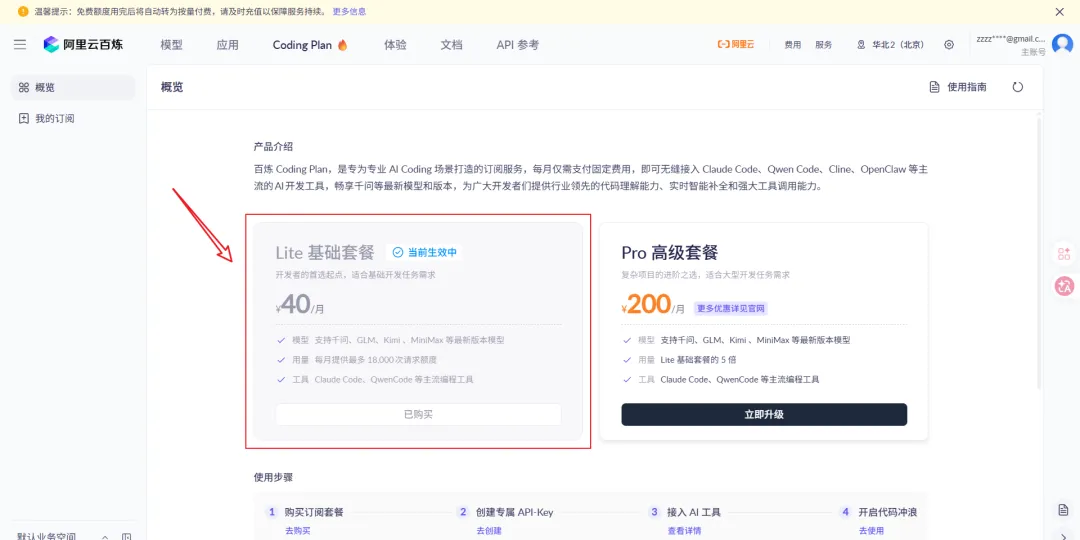1080x540 pixels.
Task: Click the 立即升级 button
Action: coord(764,414)
